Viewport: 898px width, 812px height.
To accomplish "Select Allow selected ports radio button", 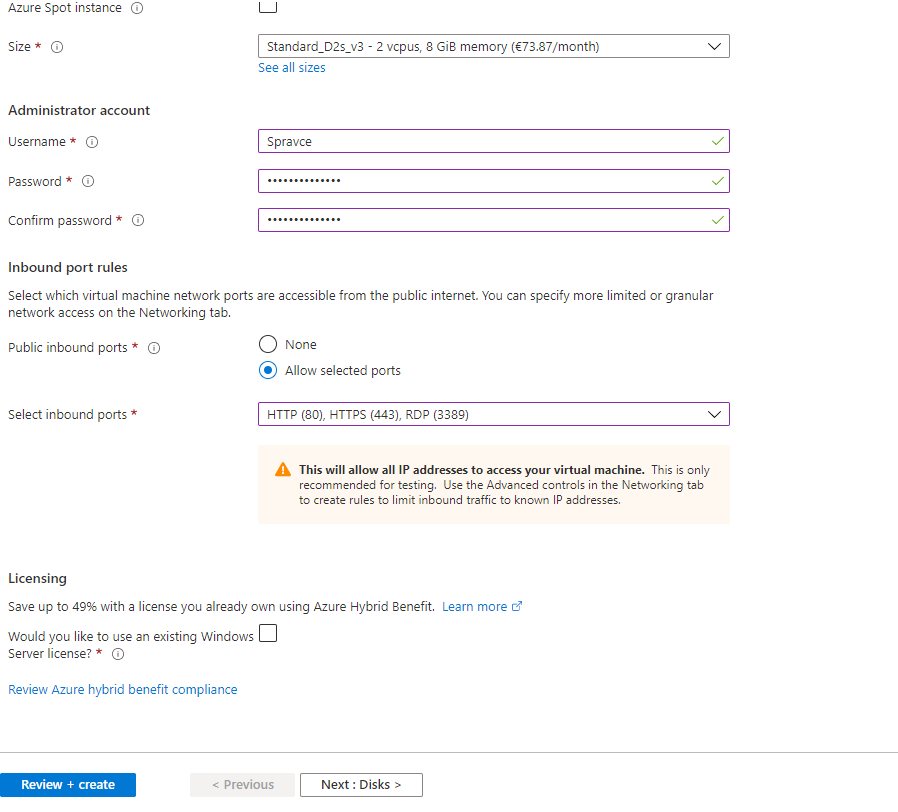I will (x=268, y=370).
